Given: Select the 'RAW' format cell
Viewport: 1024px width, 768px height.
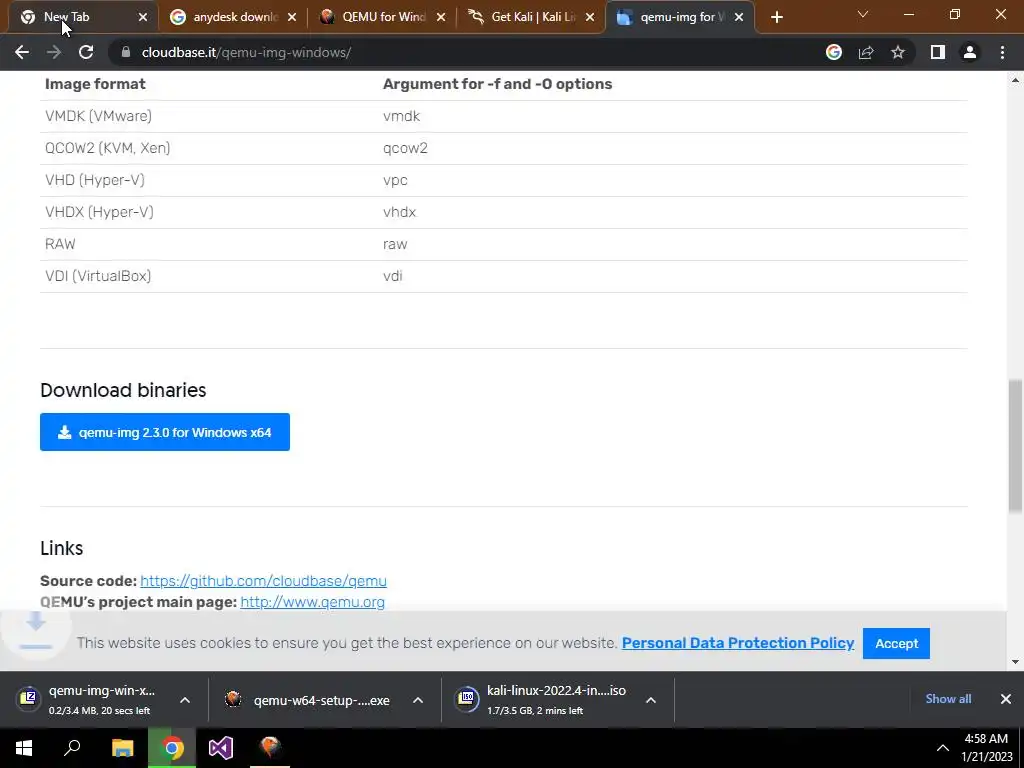Looking at the screenshot, I should [60, 244].
